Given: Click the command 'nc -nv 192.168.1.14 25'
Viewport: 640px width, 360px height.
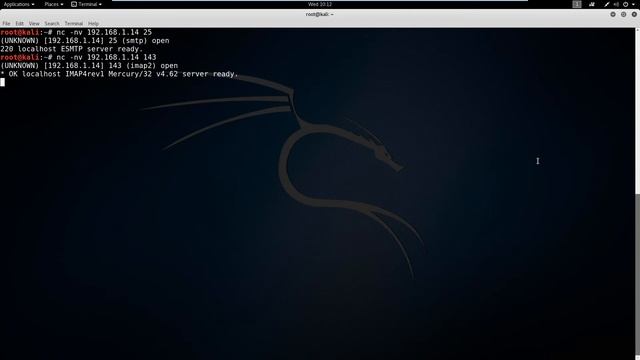Looking at the screenshot, I should coord(104,32).
